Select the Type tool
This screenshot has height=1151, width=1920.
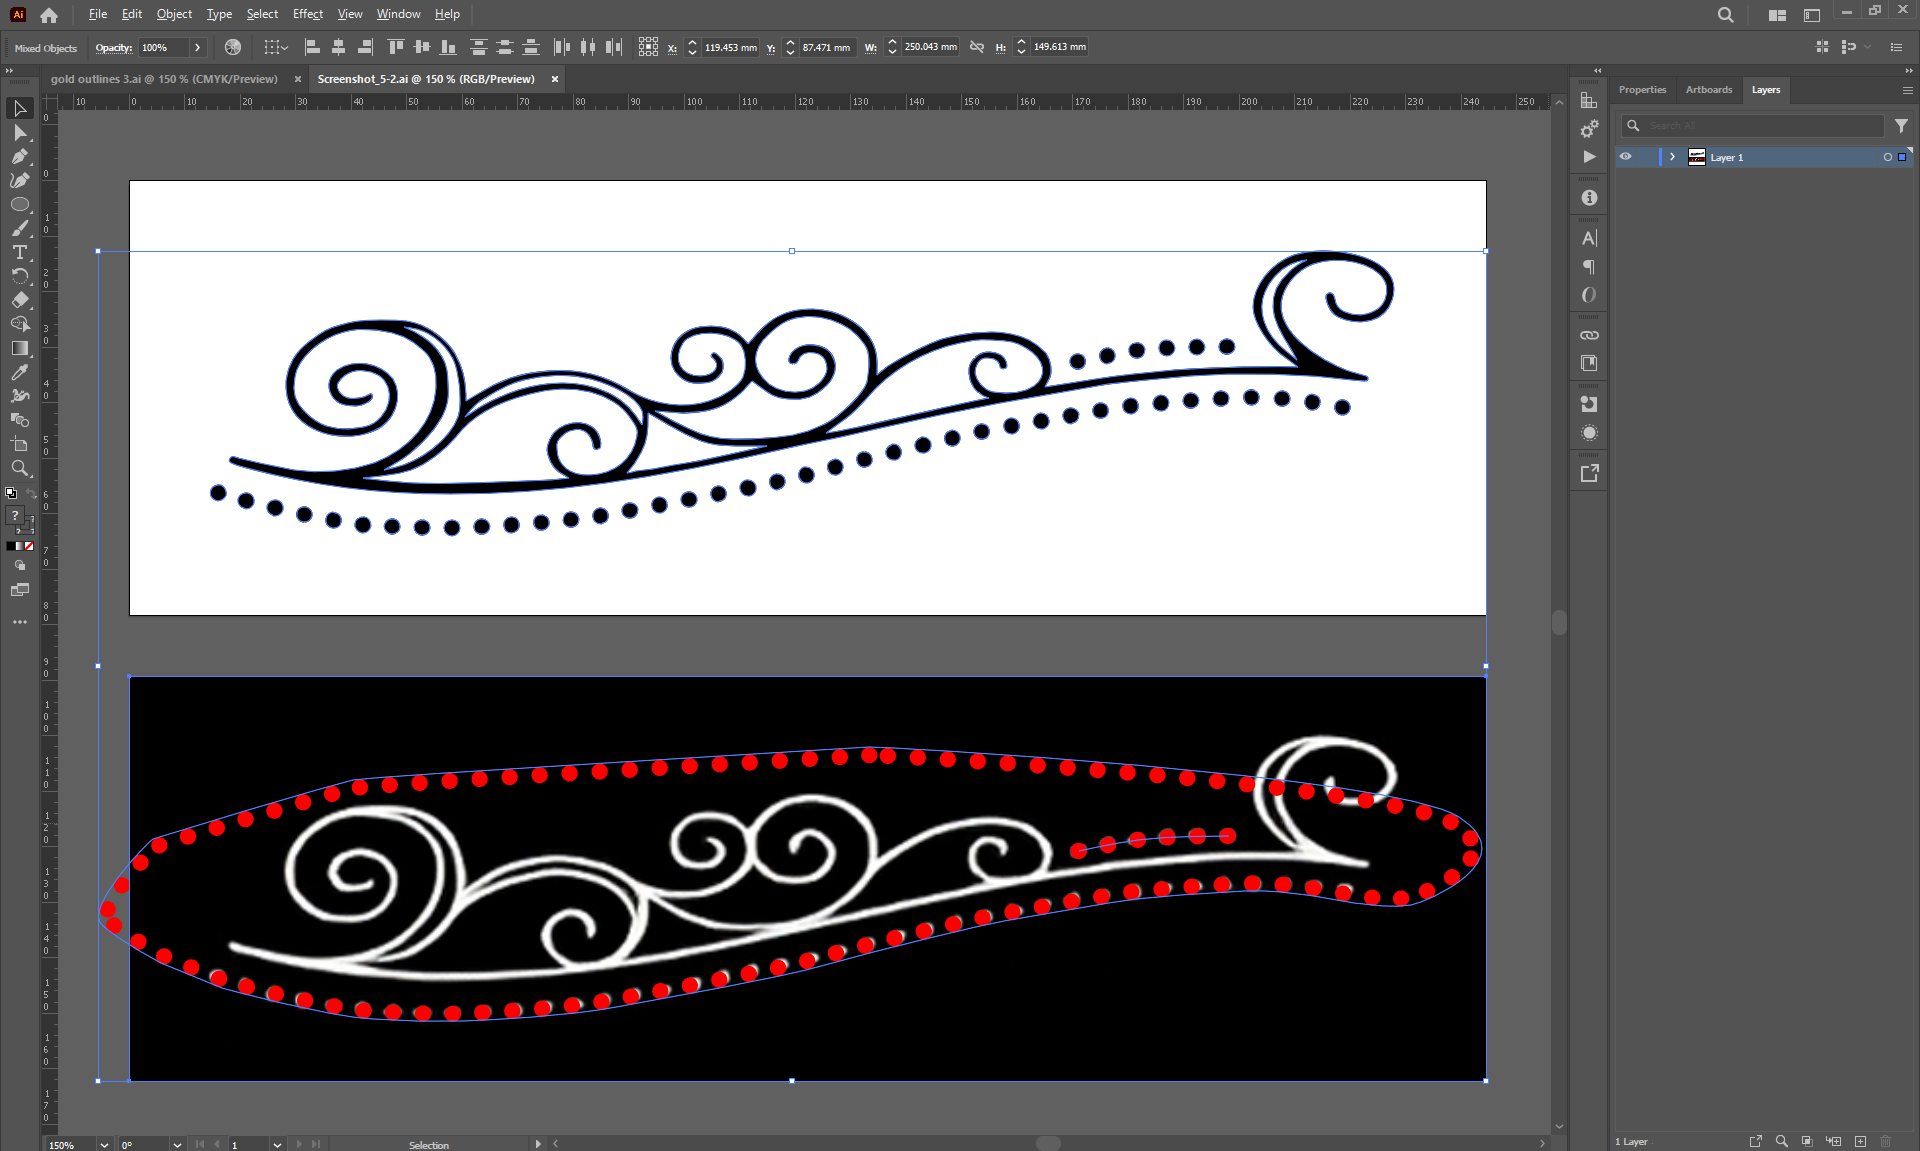[19, 252]
